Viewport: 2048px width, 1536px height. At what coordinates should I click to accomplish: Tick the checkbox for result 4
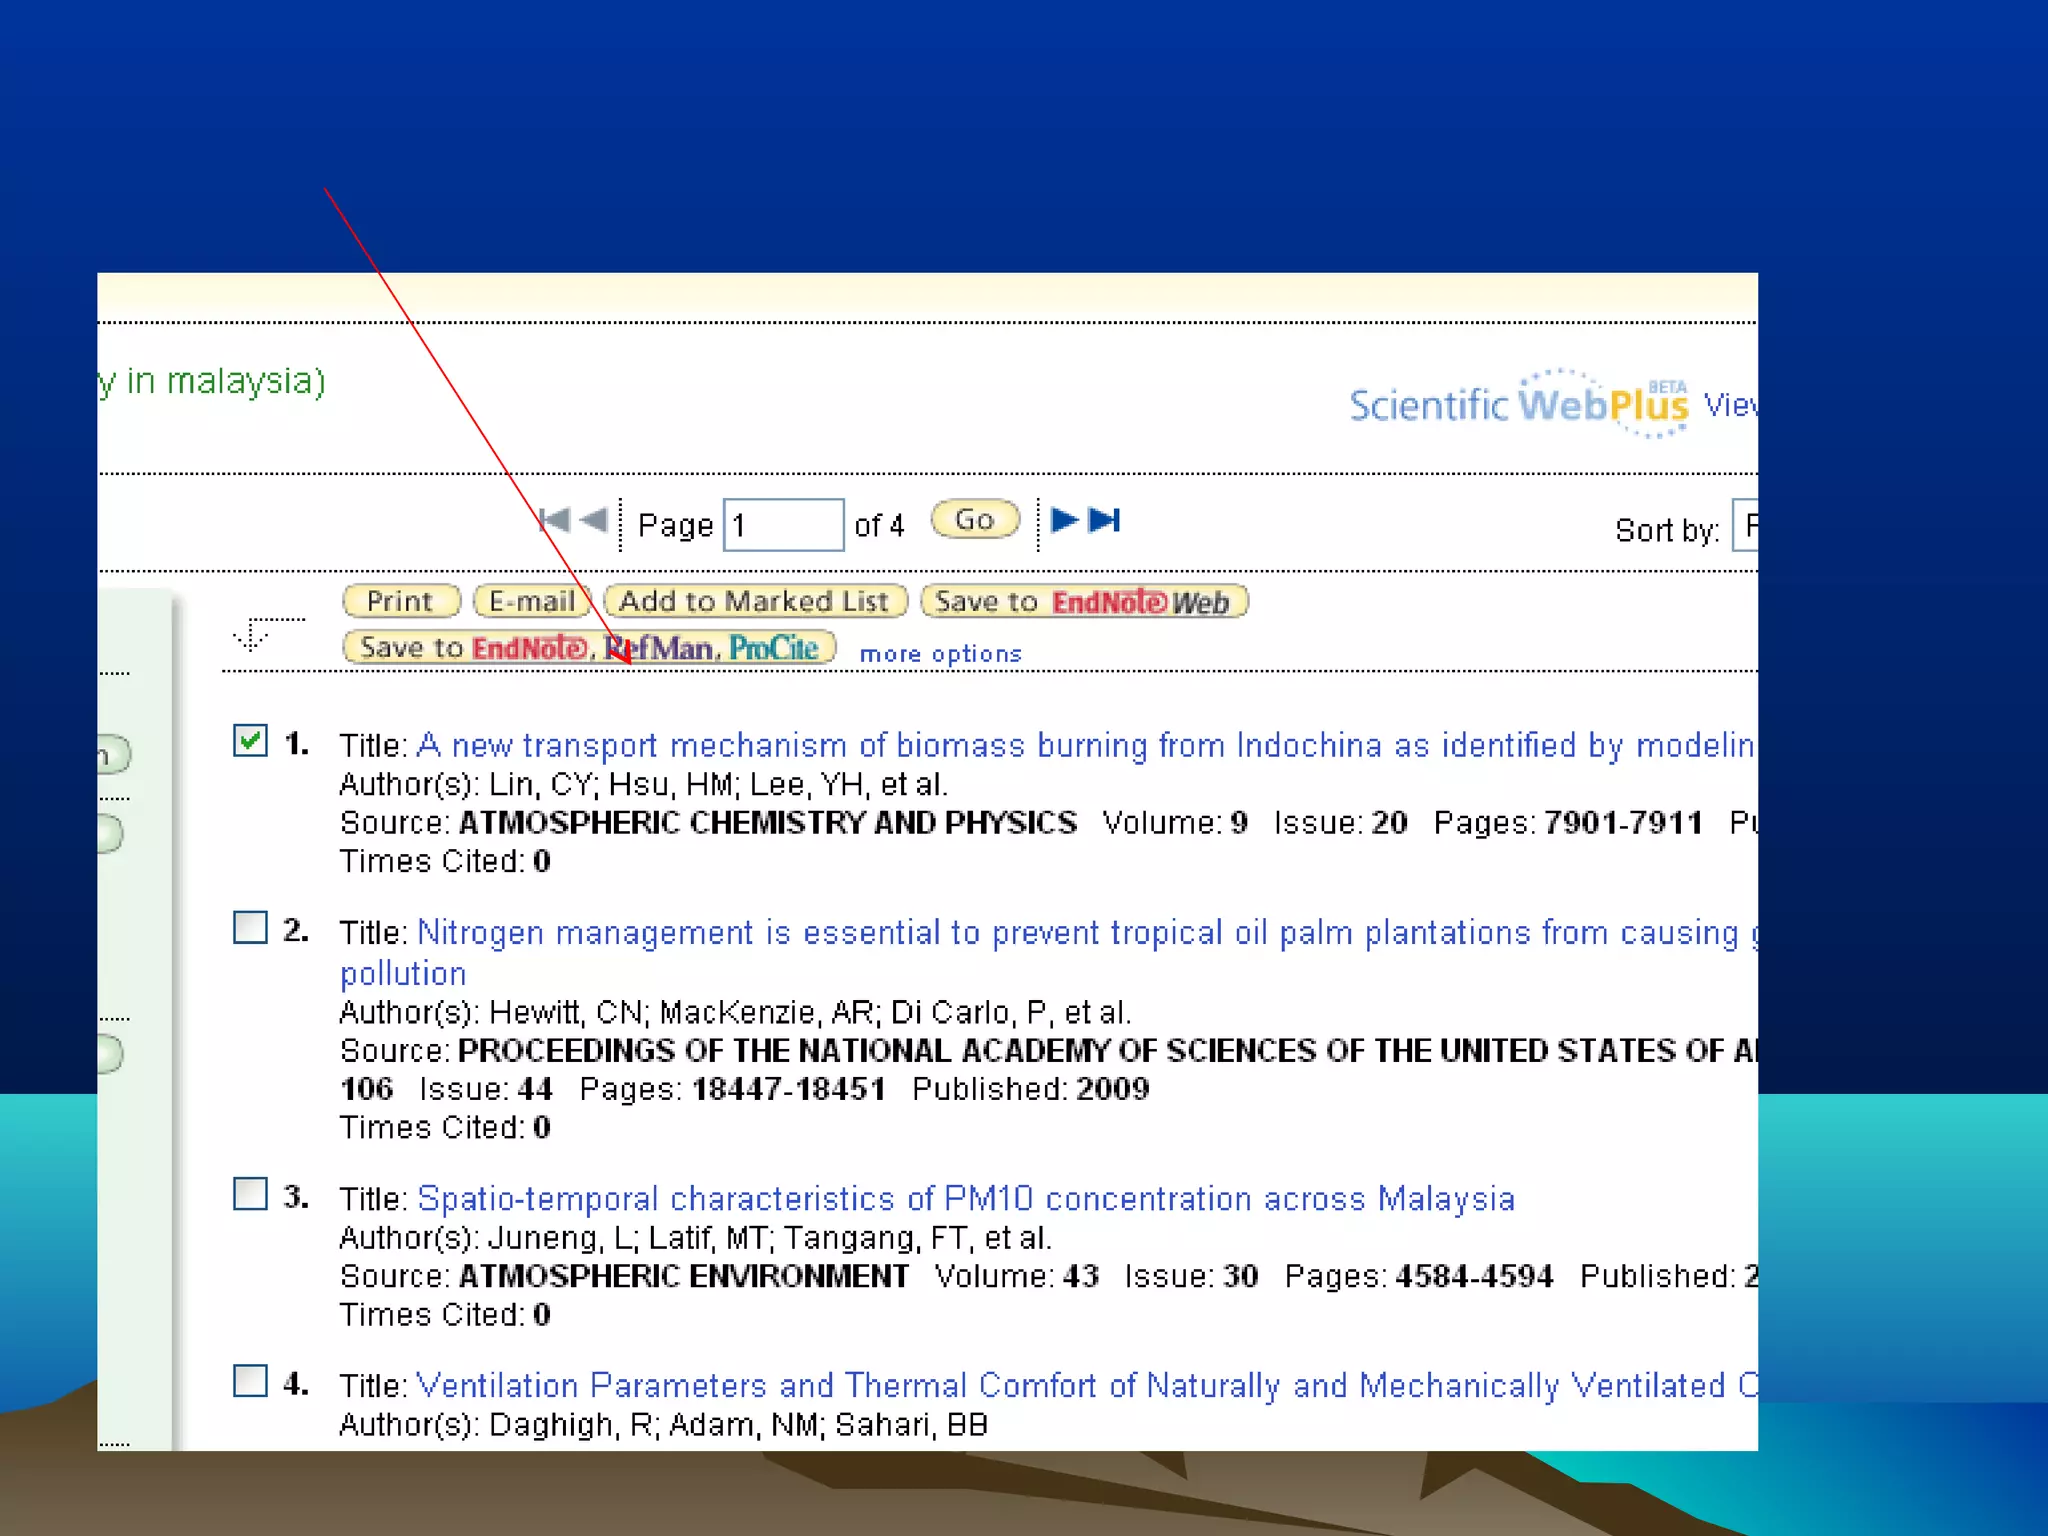point(250,1381)
